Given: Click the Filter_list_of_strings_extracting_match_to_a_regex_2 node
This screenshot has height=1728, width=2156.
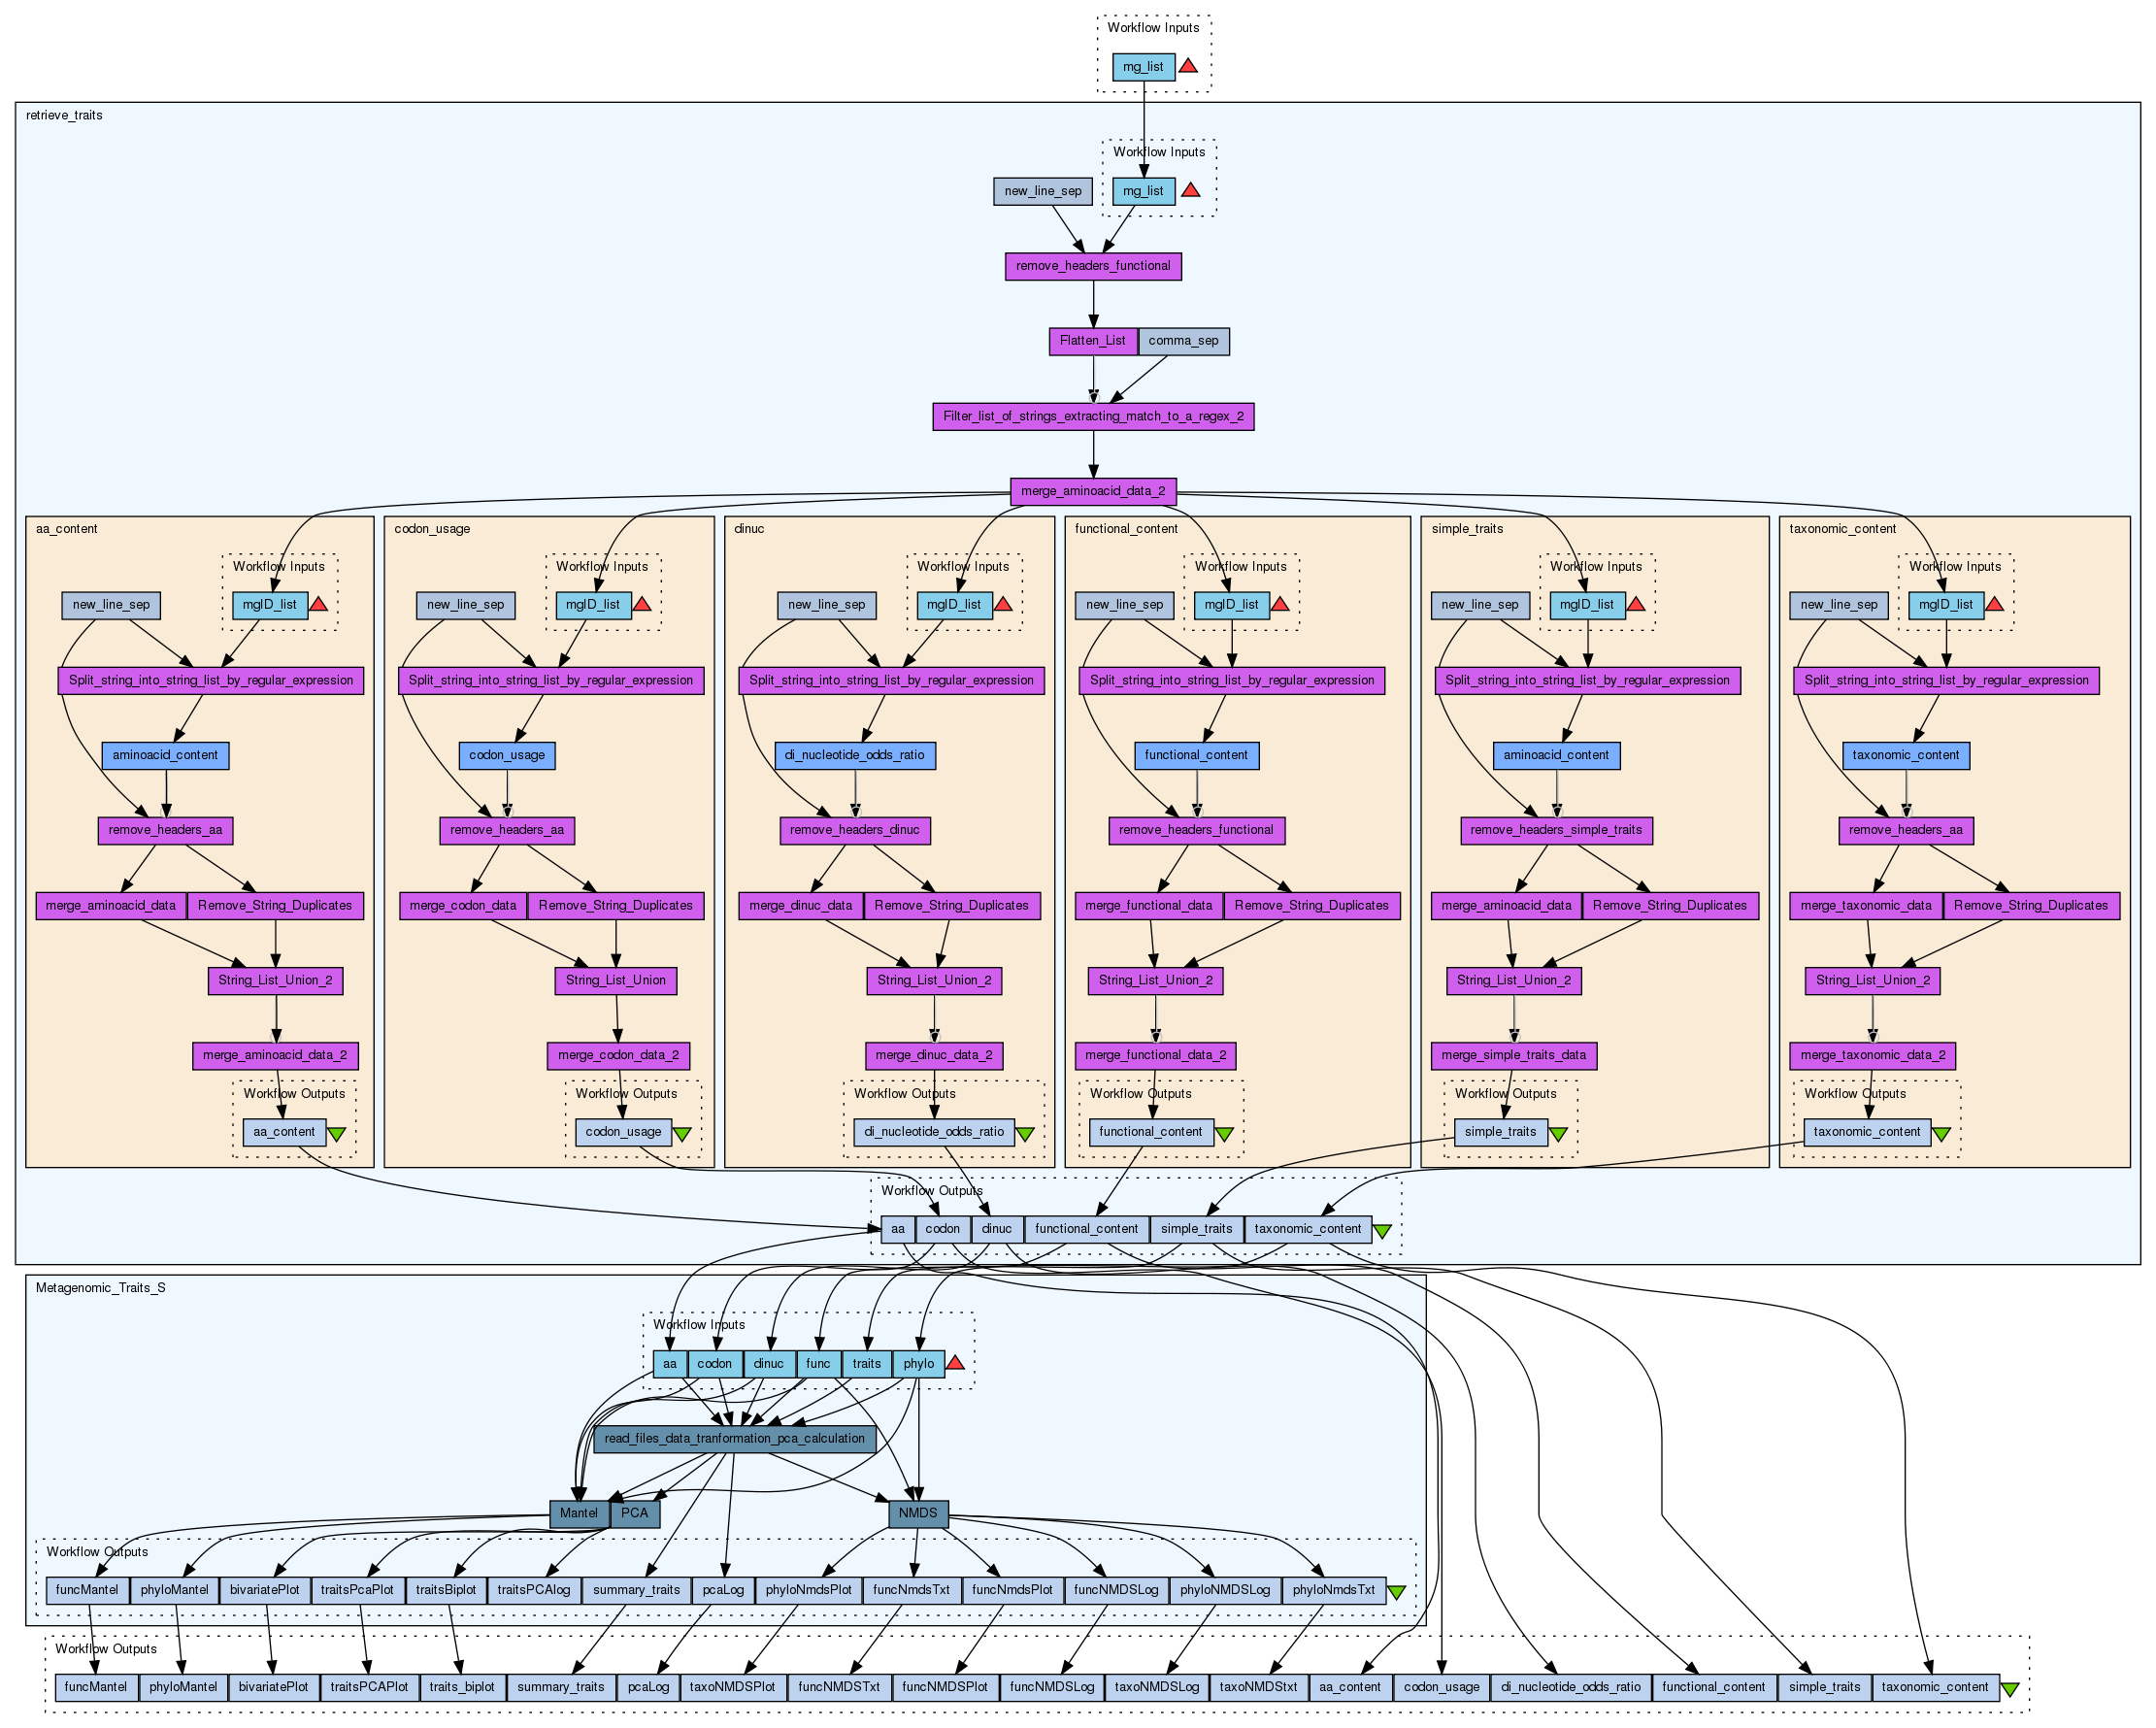Looking at the screenshot, I should point(1092,416).
